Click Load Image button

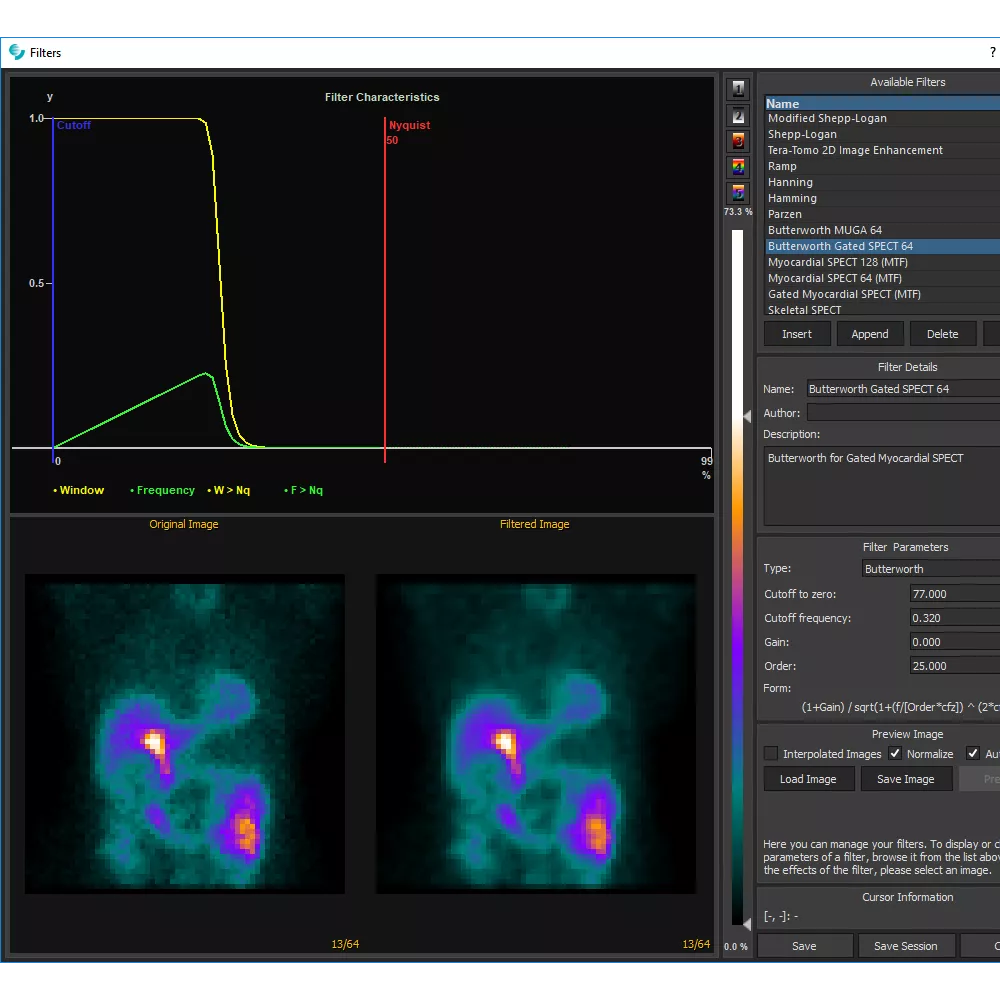[x=809, y=779]
